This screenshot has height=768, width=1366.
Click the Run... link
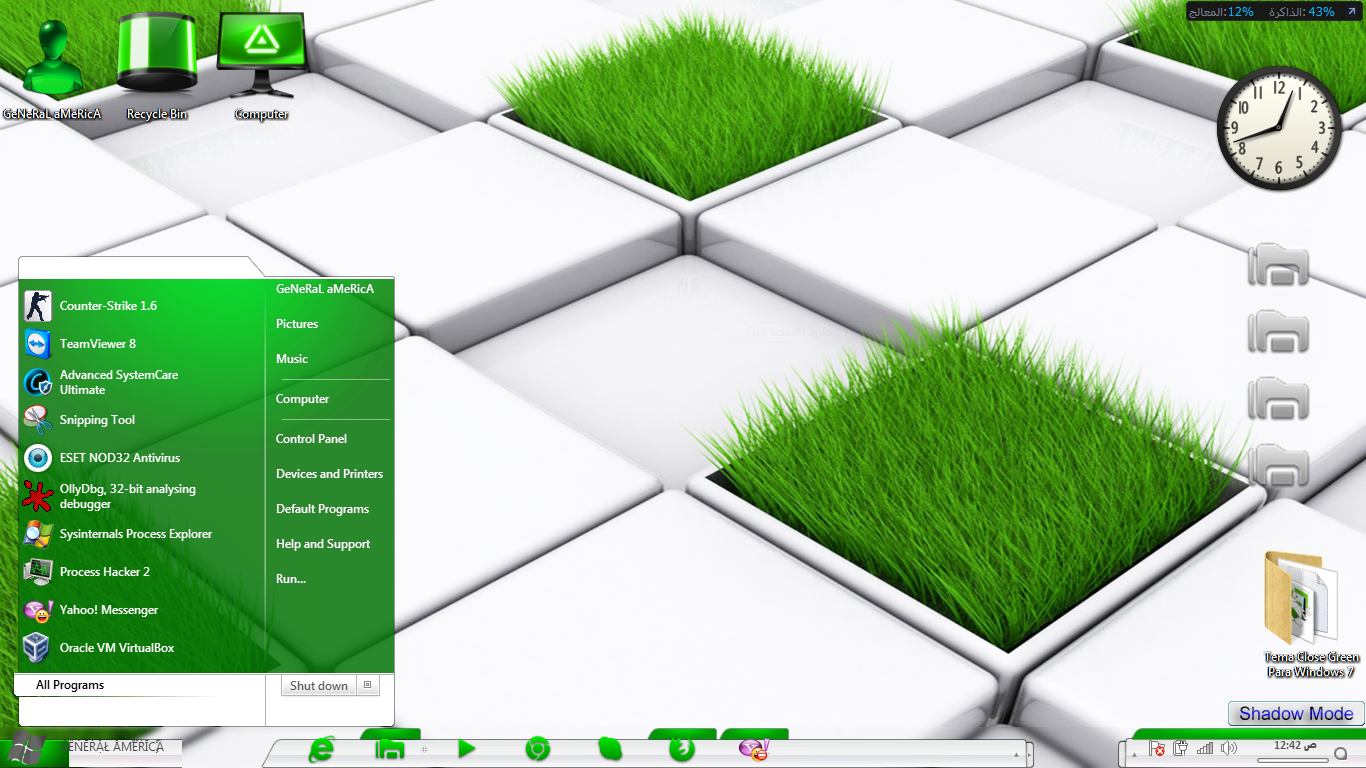pos(291,579)
